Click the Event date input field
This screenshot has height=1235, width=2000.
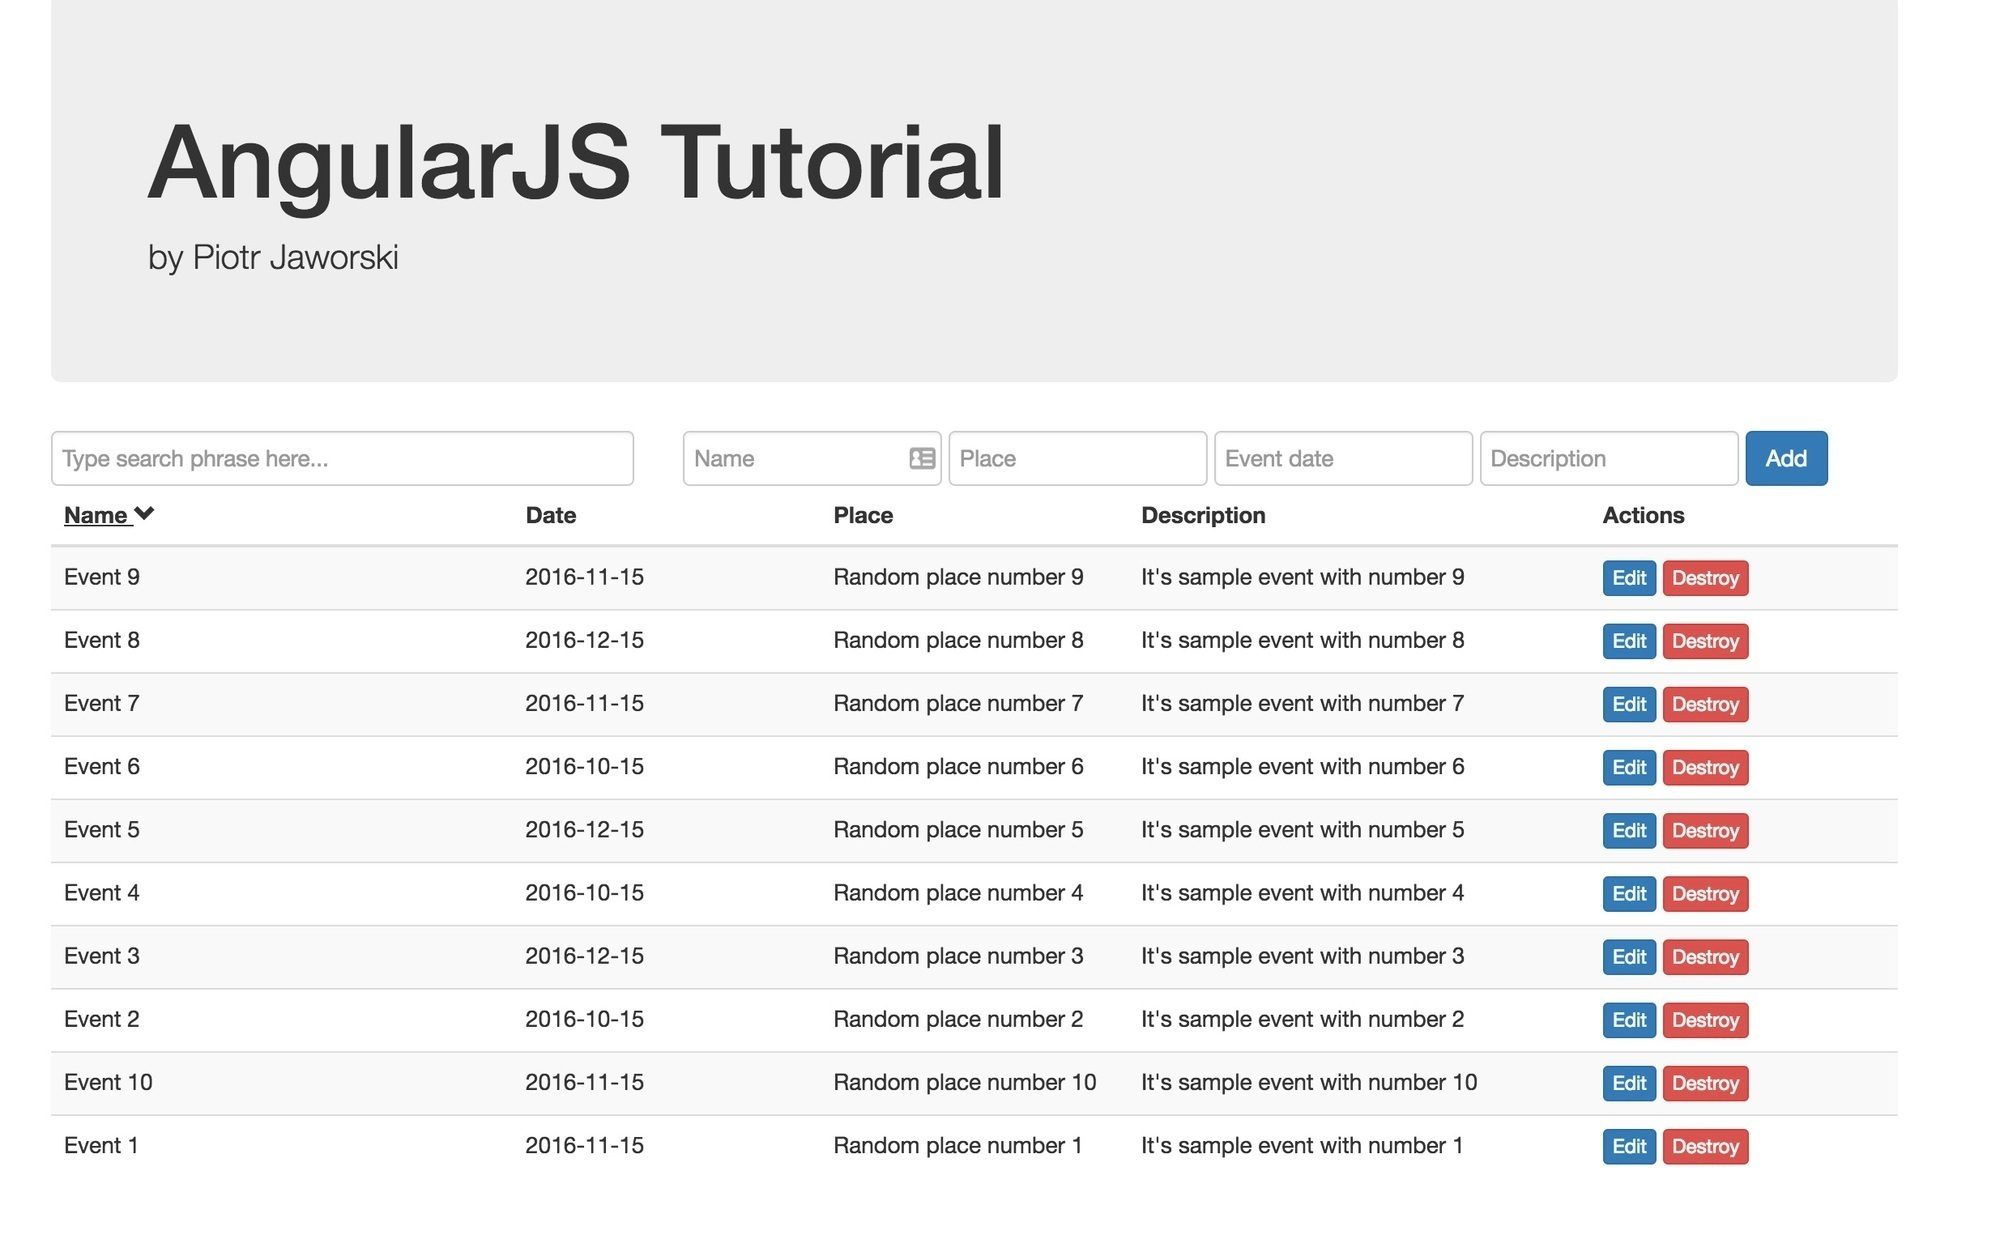[x=1343, y=458]
